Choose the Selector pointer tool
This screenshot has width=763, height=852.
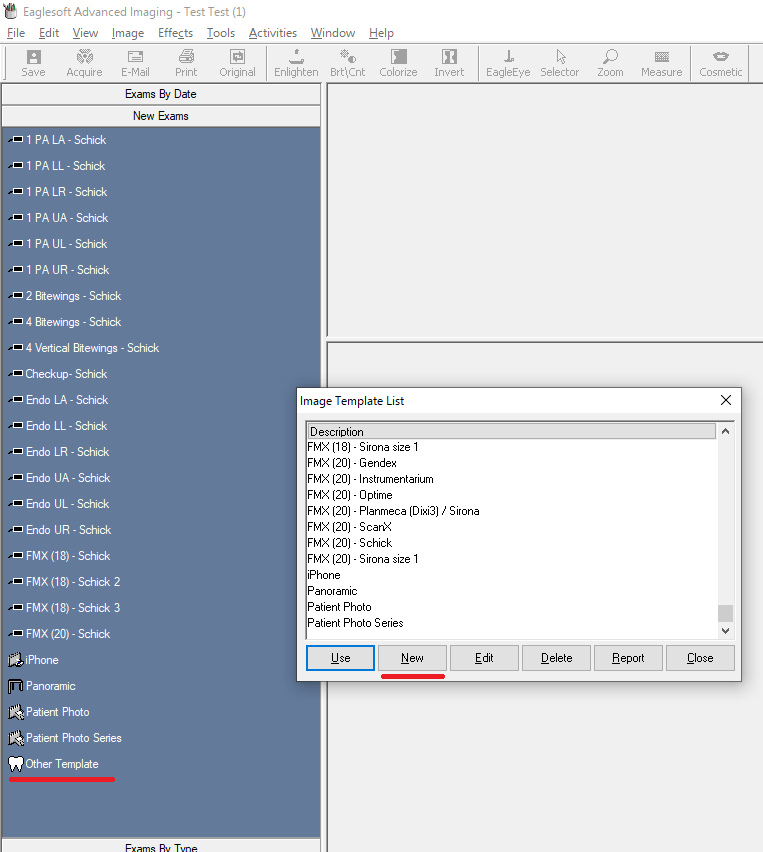pyautogui.click(x=559, y=63)
